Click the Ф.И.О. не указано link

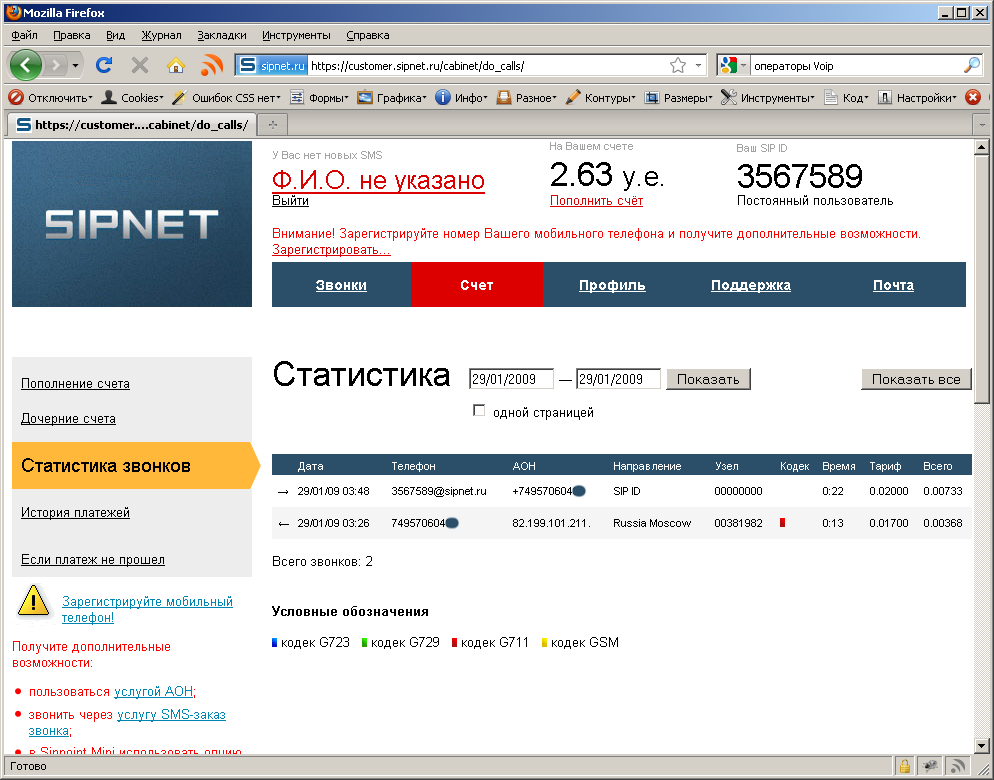378,181
